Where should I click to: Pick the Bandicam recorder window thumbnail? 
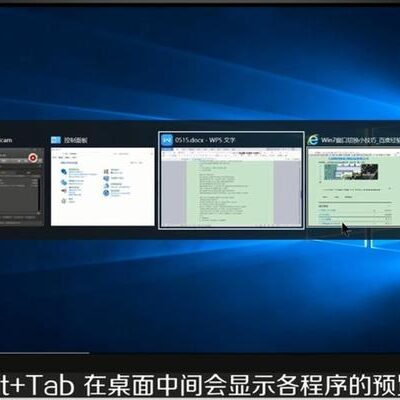pos(22,187)
